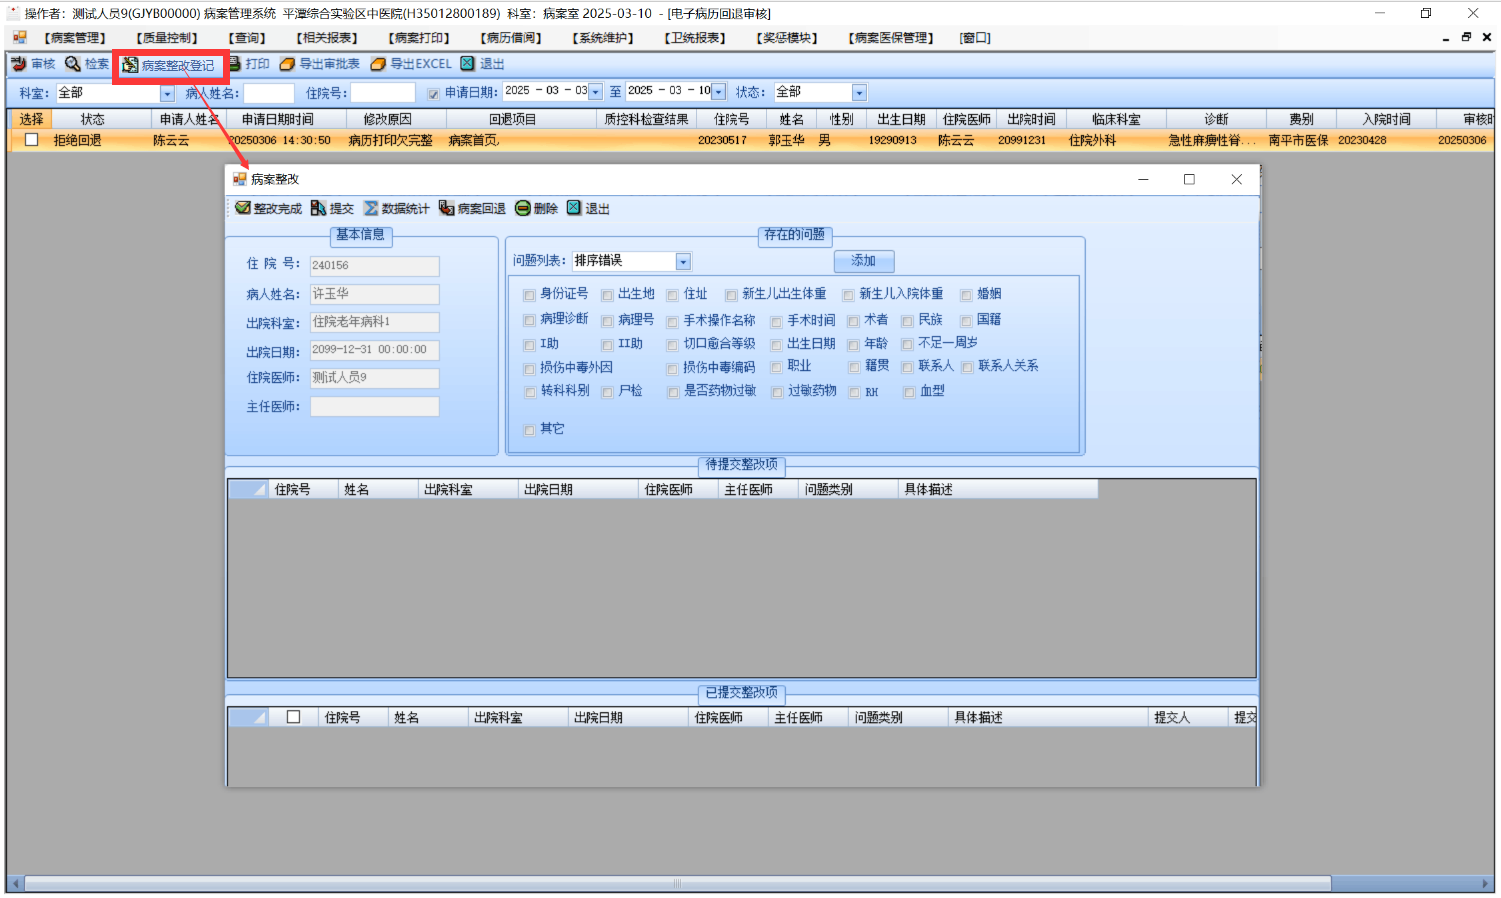Toggle the 申请日期 filter checkbox
Image resolution: width=1501 pixels, height=898 pixels.
[x=433, y=94]
